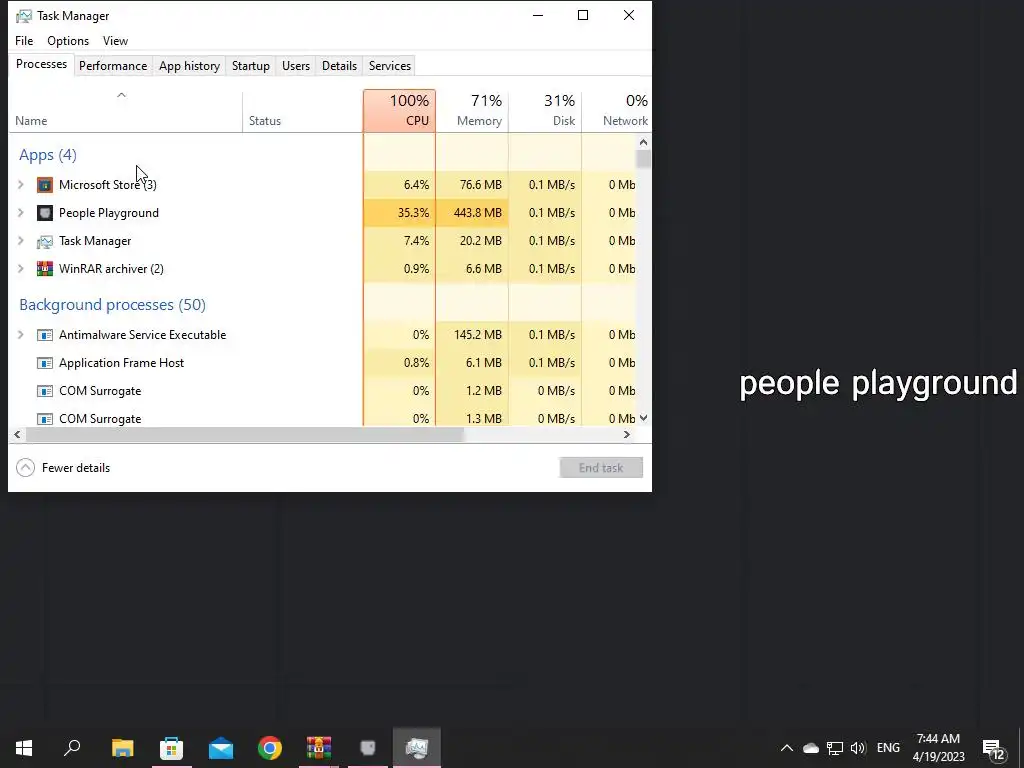Open the View menu

coord(116,40)
